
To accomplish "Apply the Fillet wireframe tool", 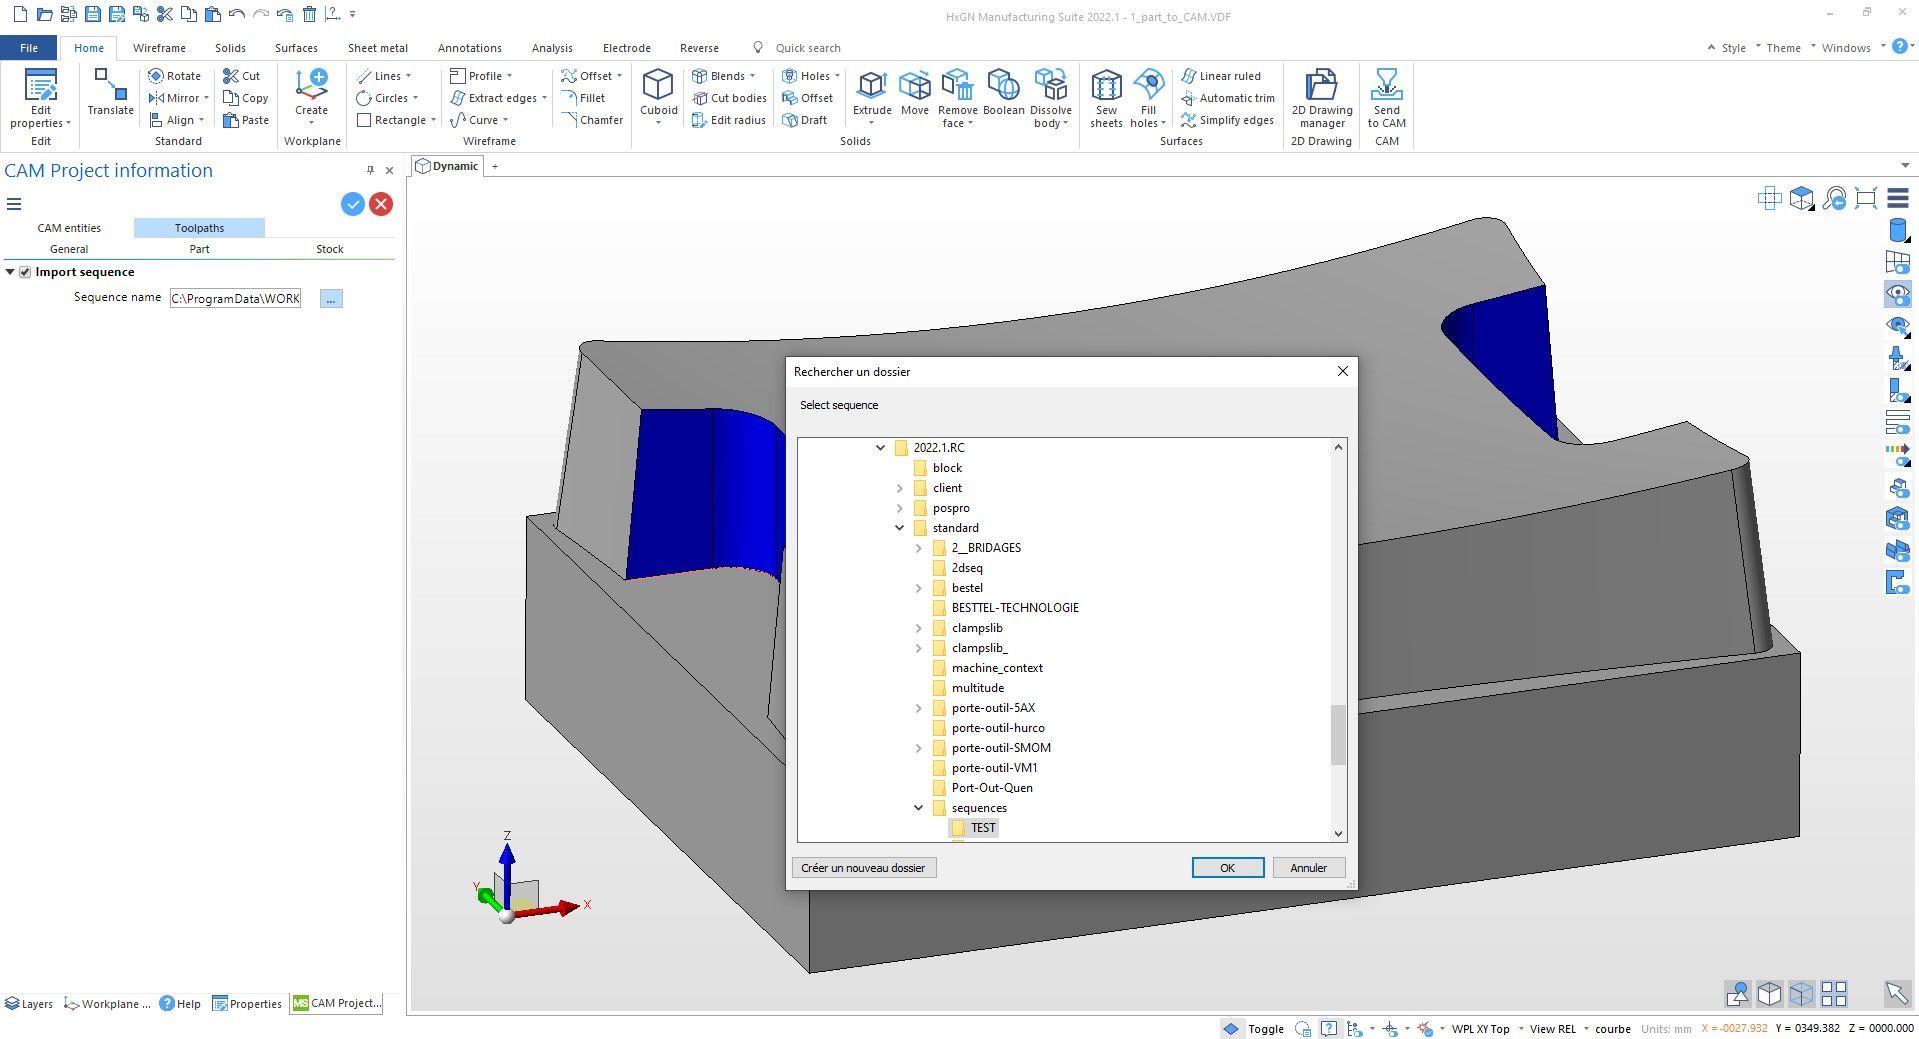I will pyautogui.click(x=584, y=98).
